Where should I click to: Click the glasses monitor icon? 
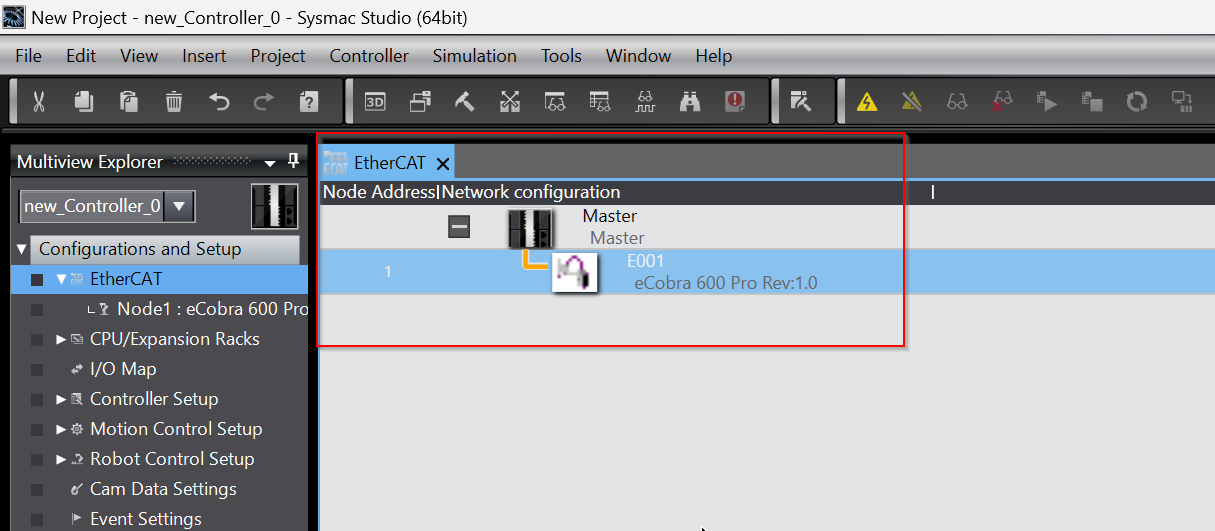click(x=957, y=101)
